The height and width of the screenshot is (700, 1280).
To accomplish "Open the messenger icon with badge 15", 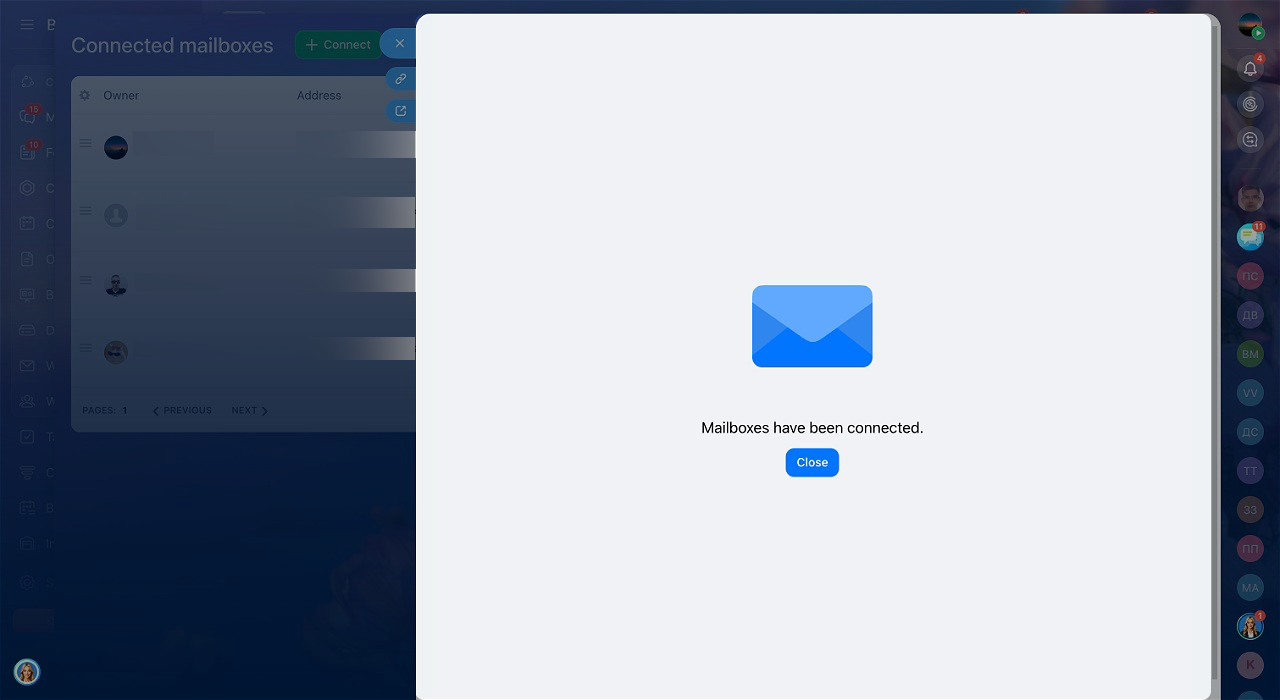I will coord(27,117).
